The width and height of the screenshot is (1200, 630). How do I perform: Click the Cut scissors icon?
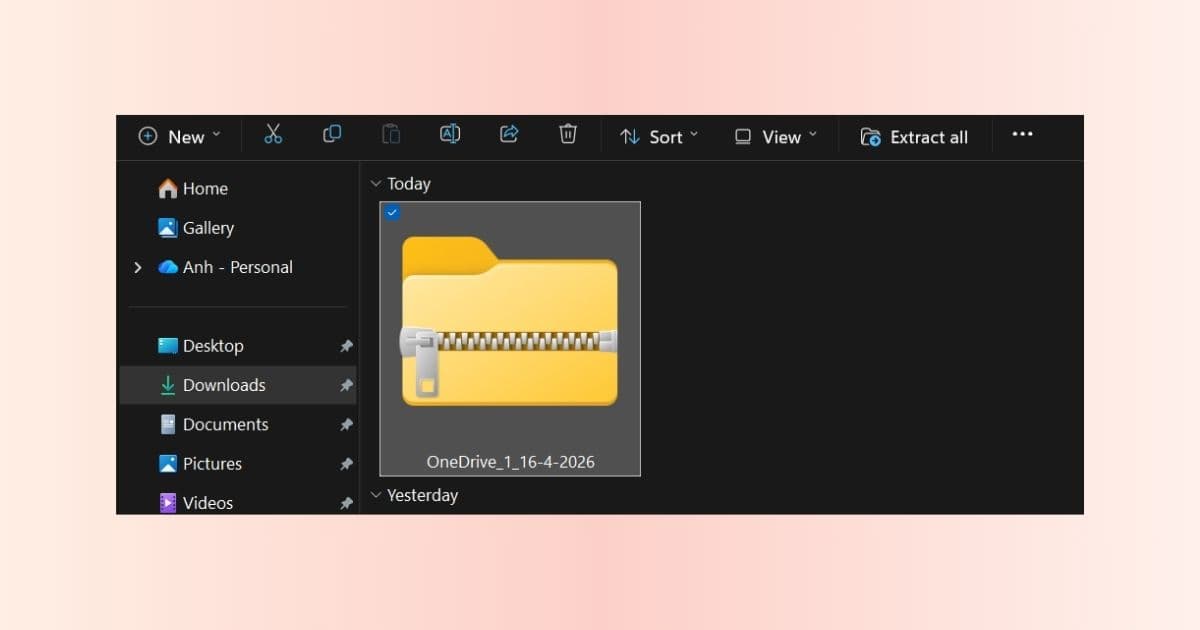pyautogui.click(x=273, y=135)
